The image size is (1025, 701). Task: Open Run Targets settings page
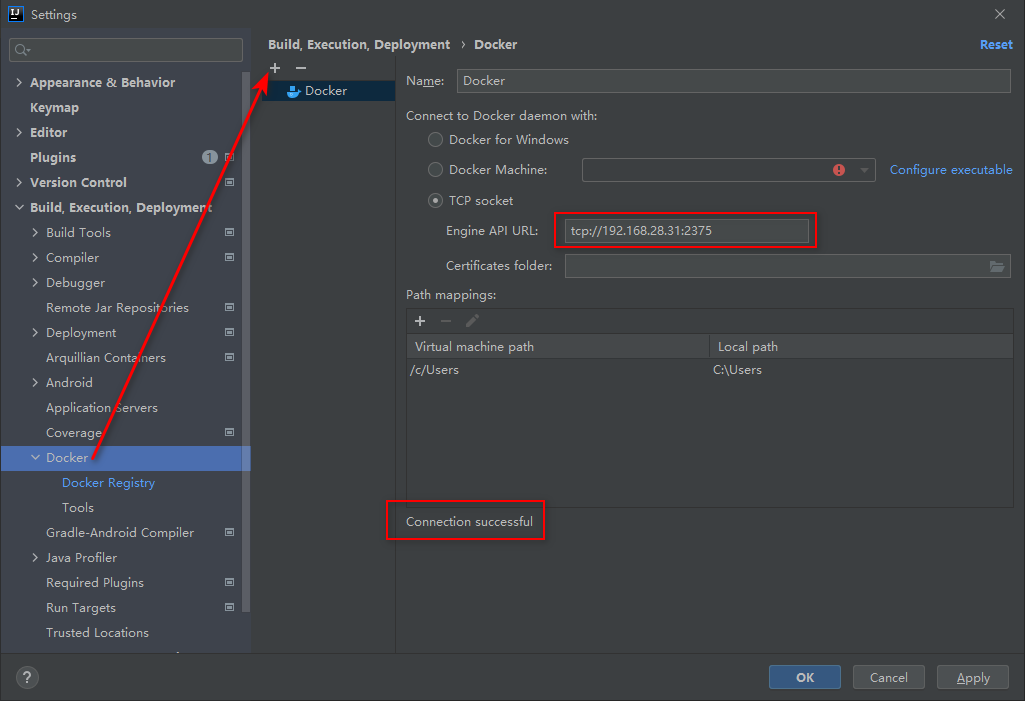pos(81,607)
